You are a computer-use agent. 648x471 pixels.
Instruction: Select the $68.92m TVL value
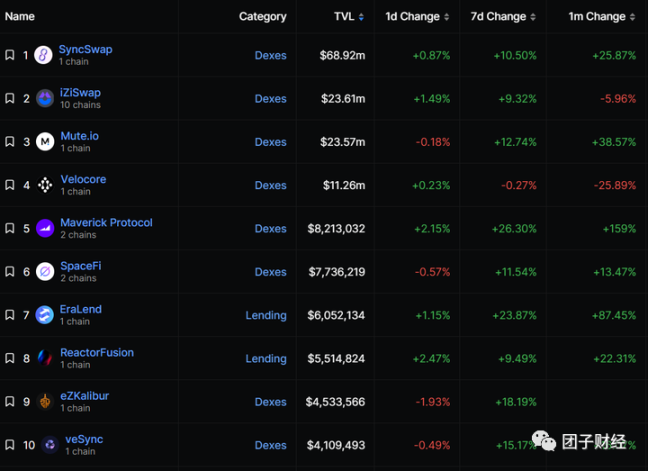click(342, 55)
